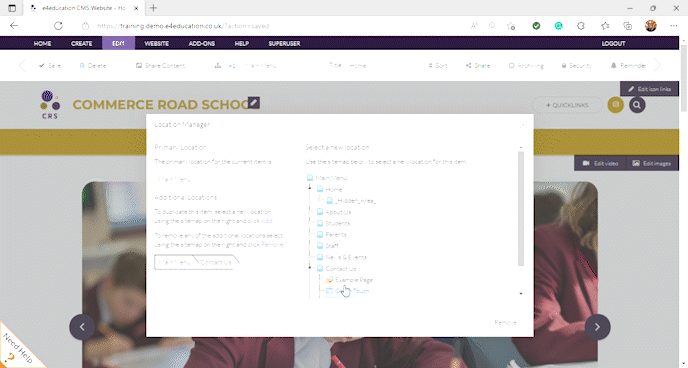Click Delete in the edit toolbar
Viewport: 688px width, 368px height.
click(x=93, y=65)
